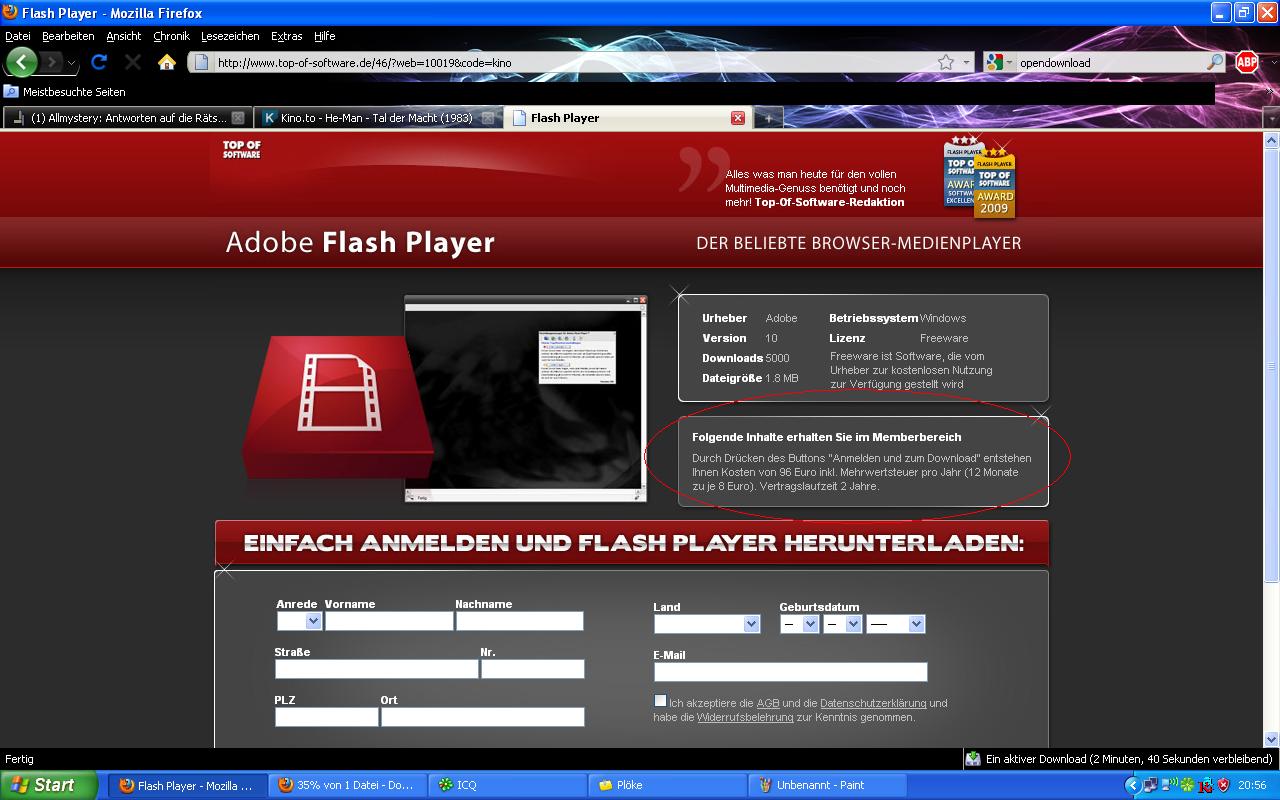This screenshot has width=1280, height=800.
Task: Reload the page with refresh icon
Action: [x=99, y=62]
